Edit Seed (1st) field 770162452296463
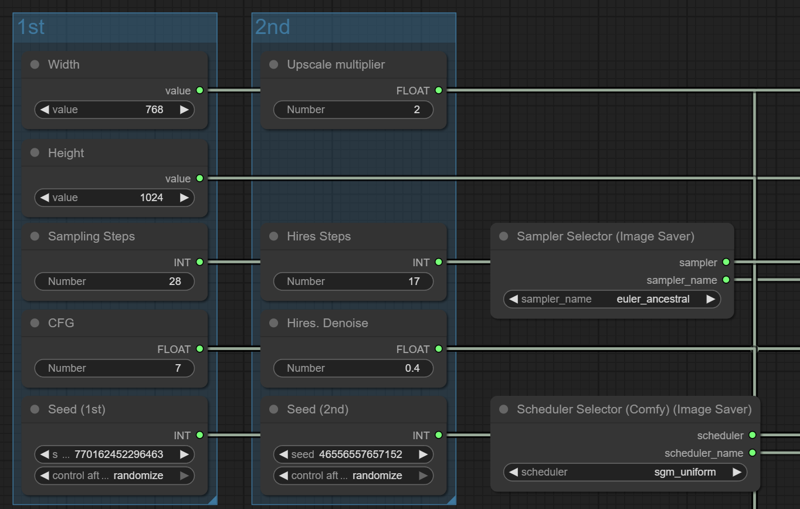Viewport: 800px width, 509px height. 114,454
